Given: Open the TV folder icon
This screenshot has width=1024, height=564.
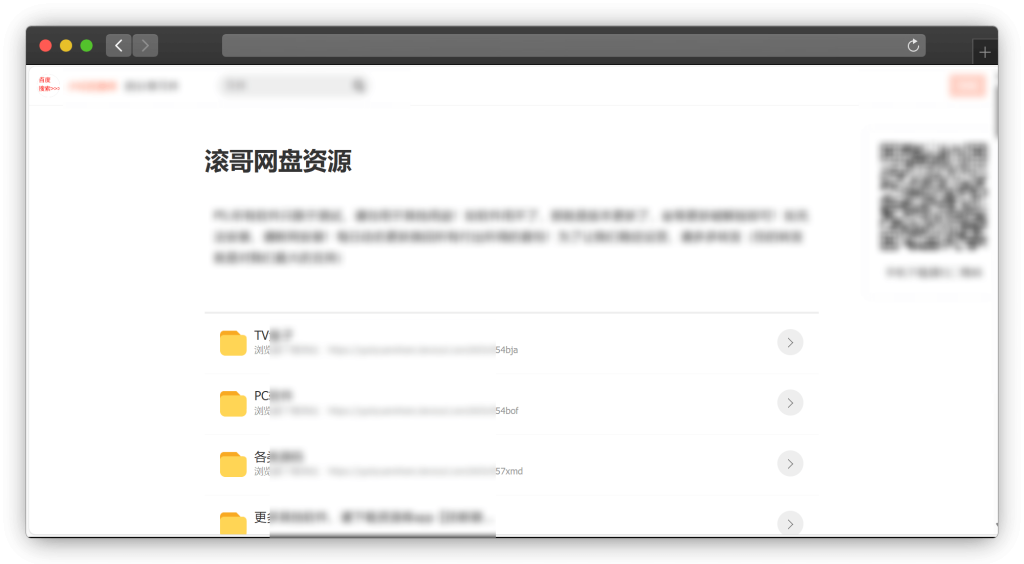Looking at the screenshot, I should click(x=233, y=343).
